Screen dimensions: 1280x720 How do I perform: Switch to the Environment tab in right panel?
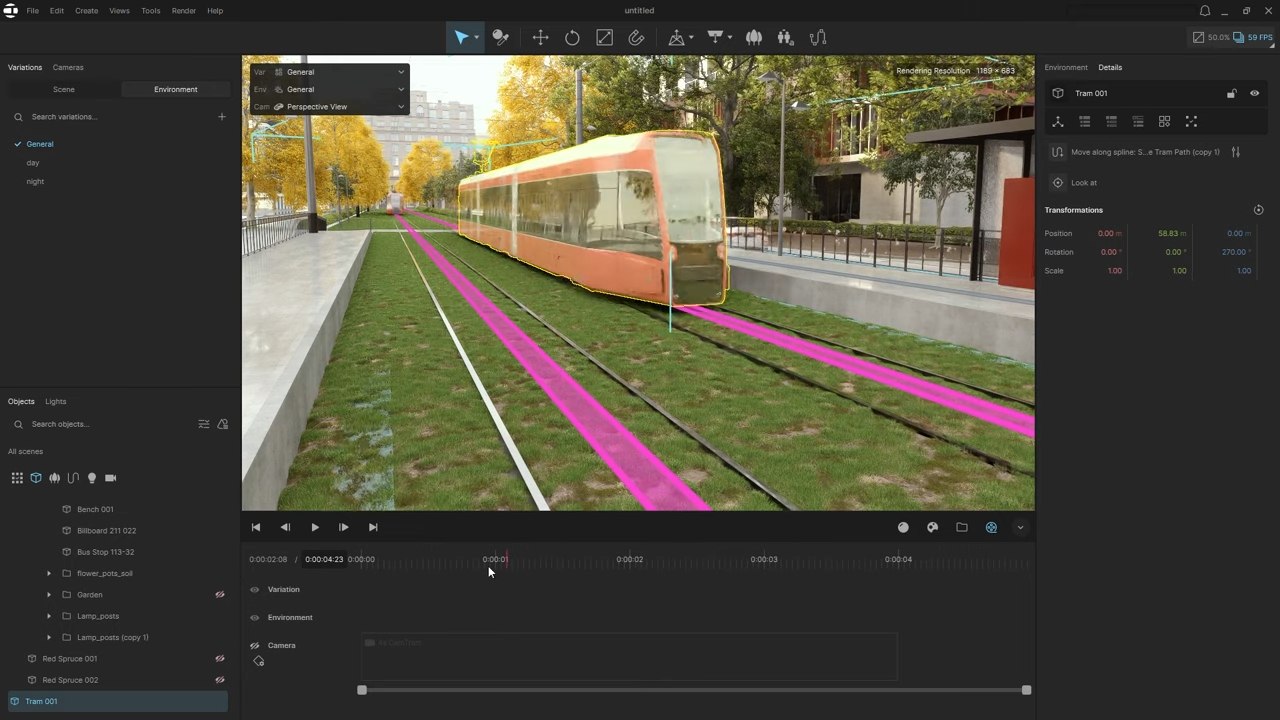1066,67
